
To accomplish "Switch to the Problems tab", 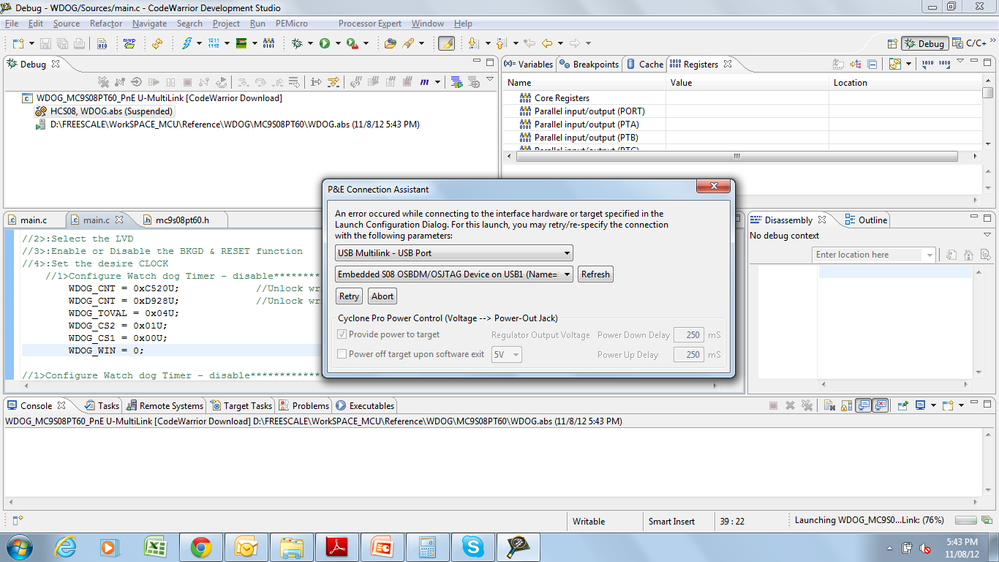I will coord(305,405).
